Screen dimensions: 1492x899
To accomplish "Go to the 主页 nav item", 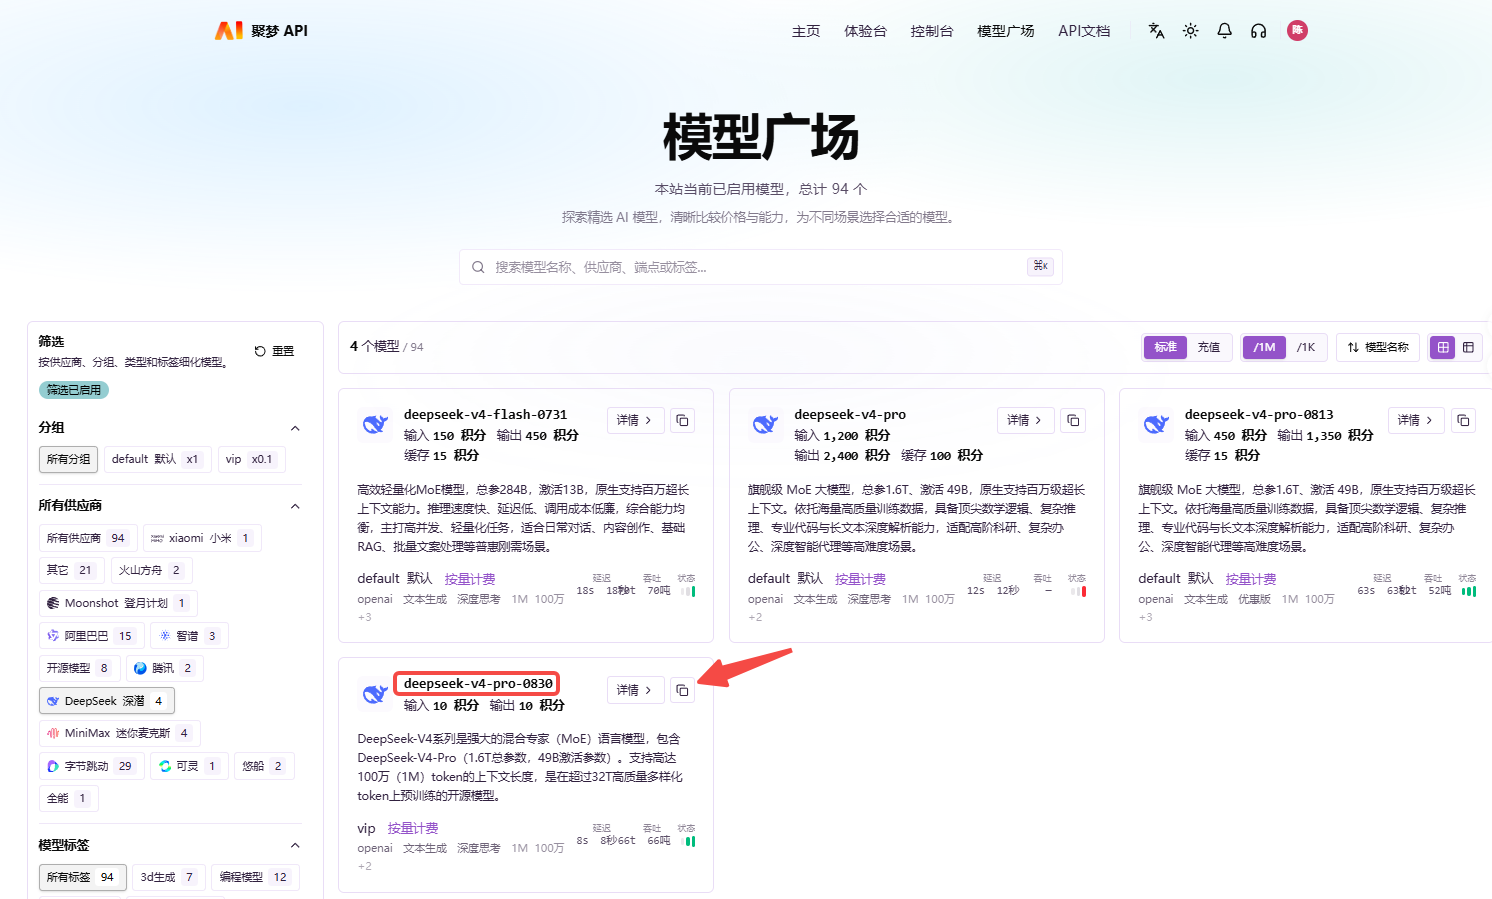I will tap(806, 31).
